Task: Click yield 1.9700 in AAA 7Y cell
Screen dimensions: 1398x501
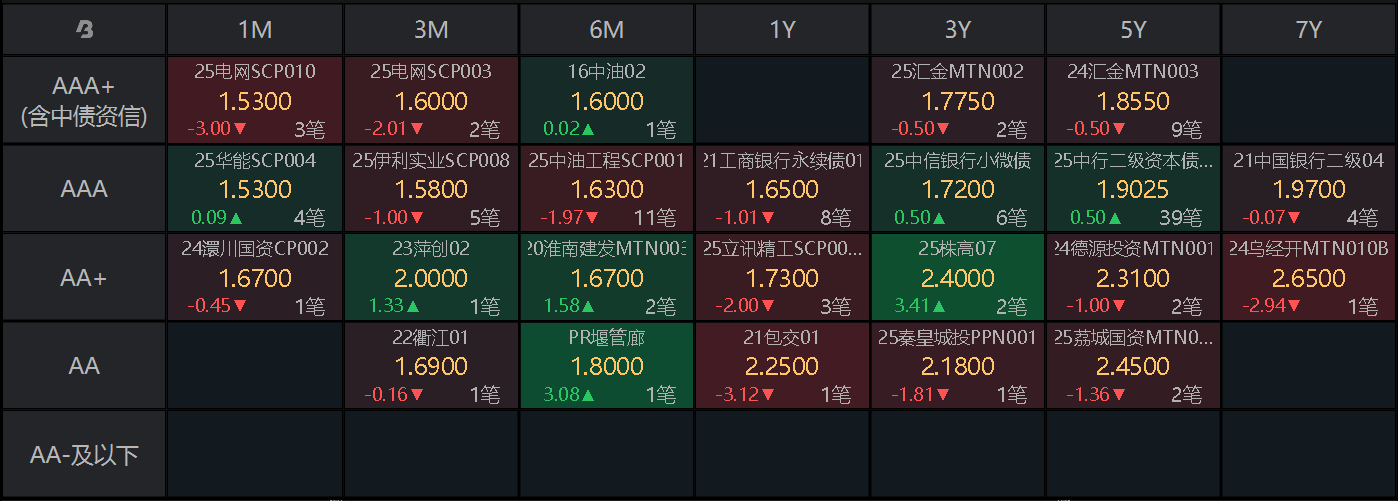Action: click(1309, 189)
